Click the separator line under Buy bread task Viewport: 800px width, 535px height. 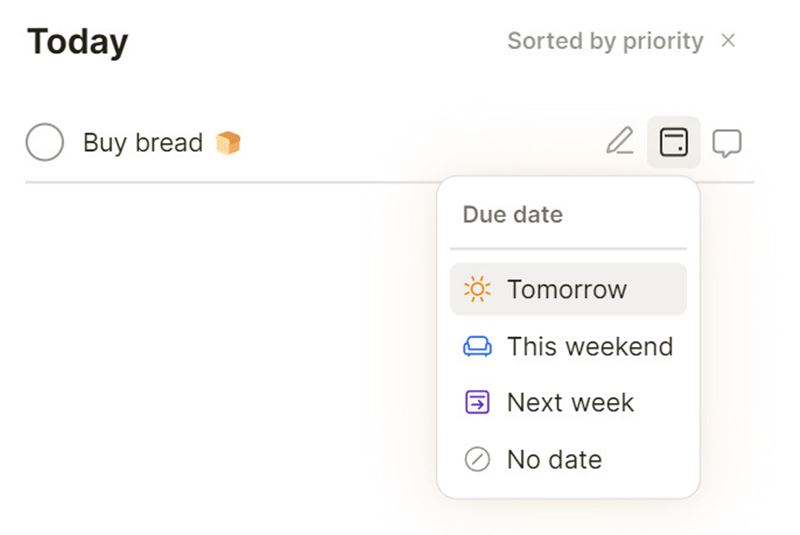tap(230, 183)
